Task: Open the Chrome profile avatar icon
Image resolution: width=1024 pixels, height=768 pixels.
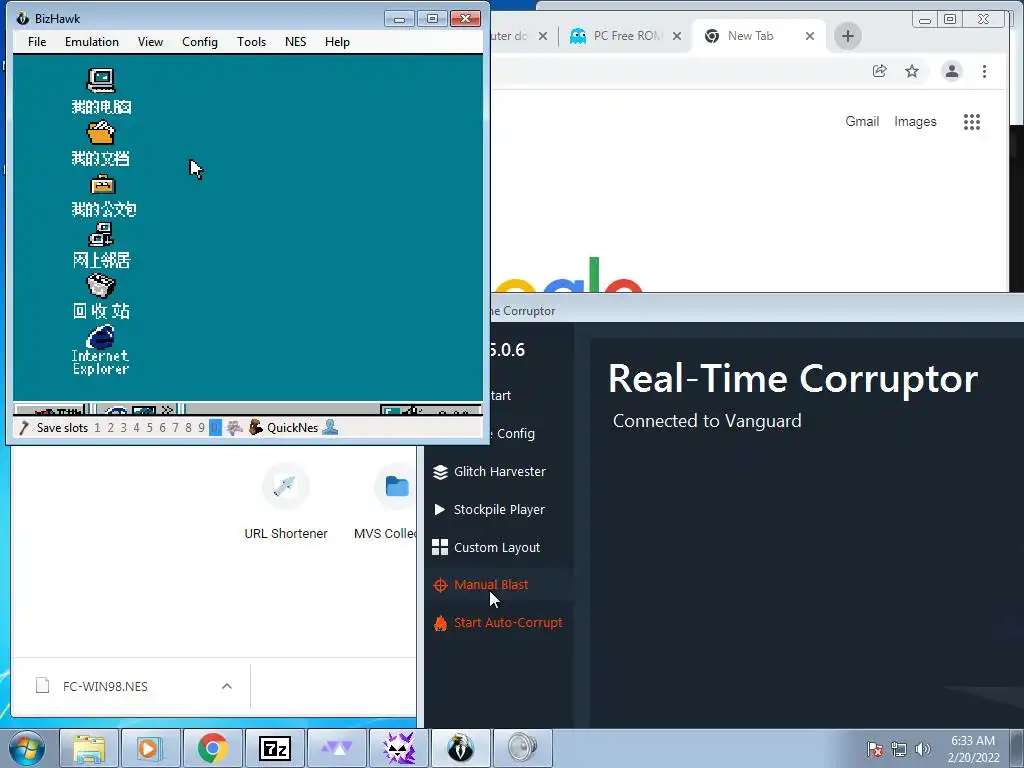Action: coord(952,71)
